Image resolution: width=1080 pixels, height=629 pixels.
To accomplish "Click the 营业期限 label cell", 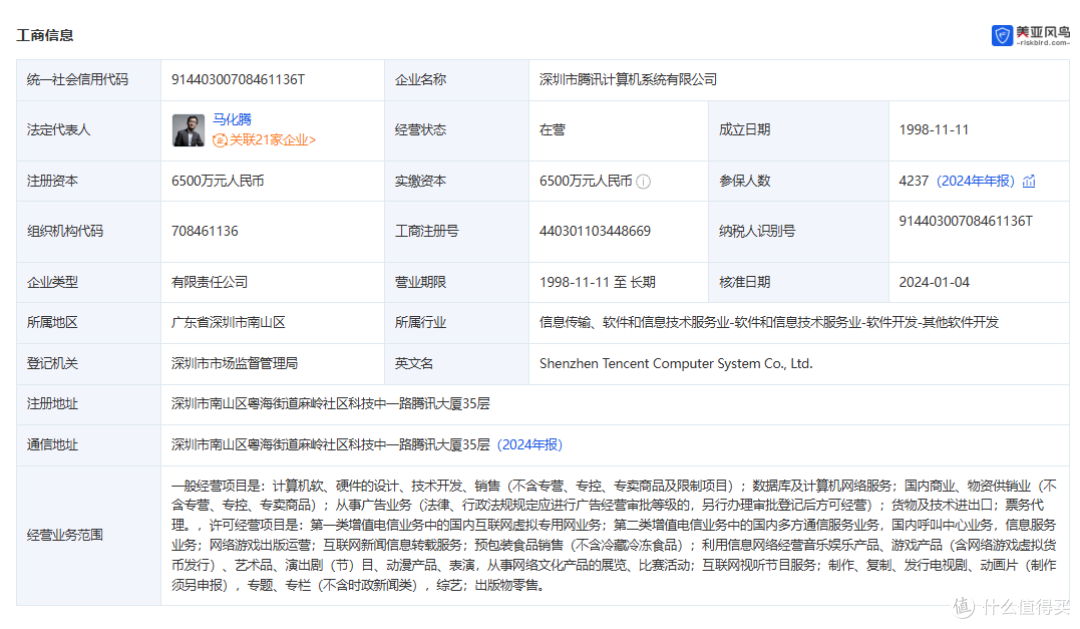I will pyautogui.click(x=457, y=282).
